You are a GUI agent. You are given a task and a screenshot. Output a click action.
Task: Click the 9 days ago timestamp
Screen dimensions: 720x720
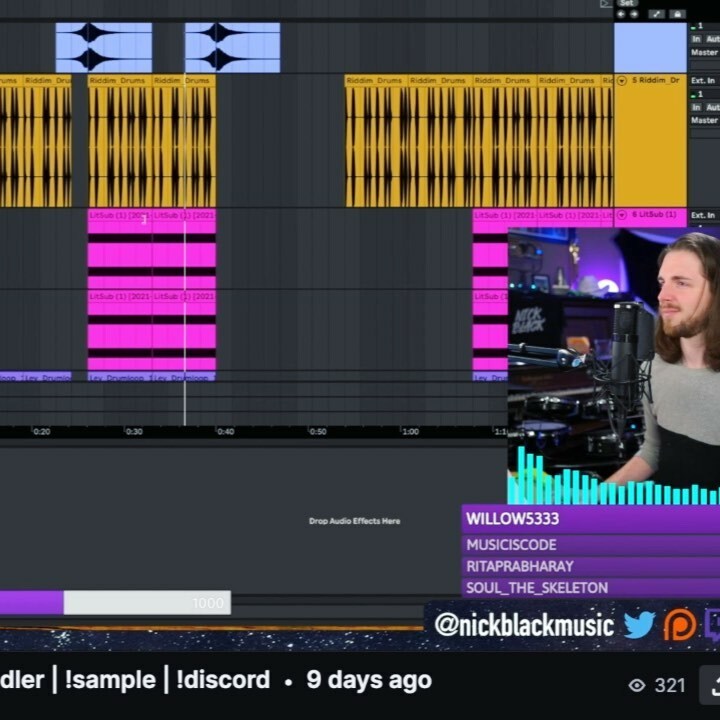point(369,680)
